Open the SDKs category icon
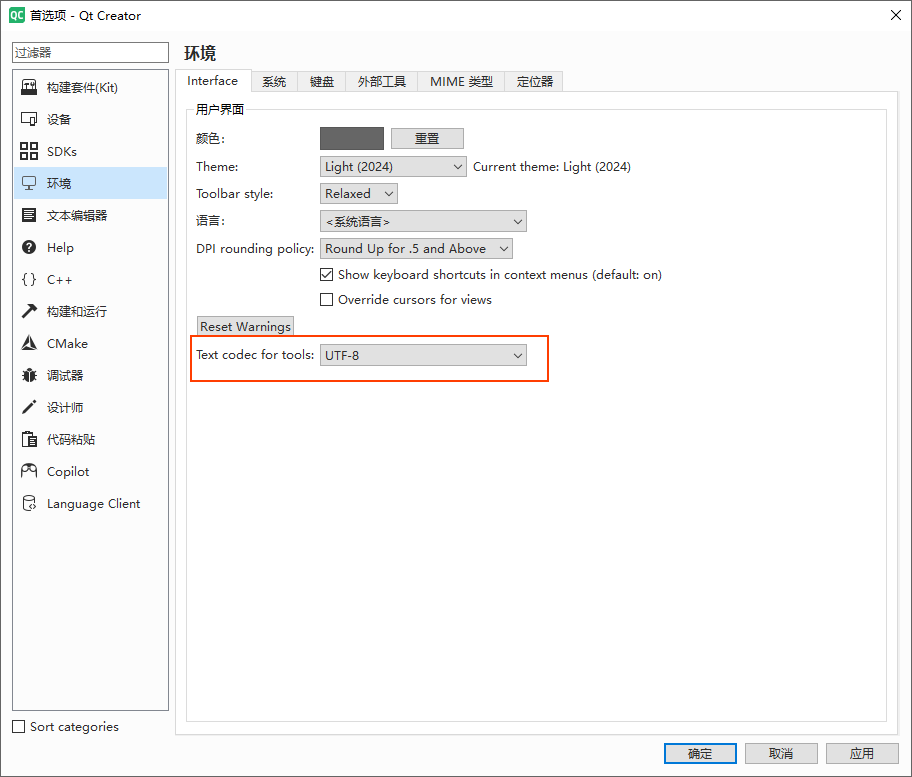The height and width of the screenshot is (777, 912). [x=29, y=152]
